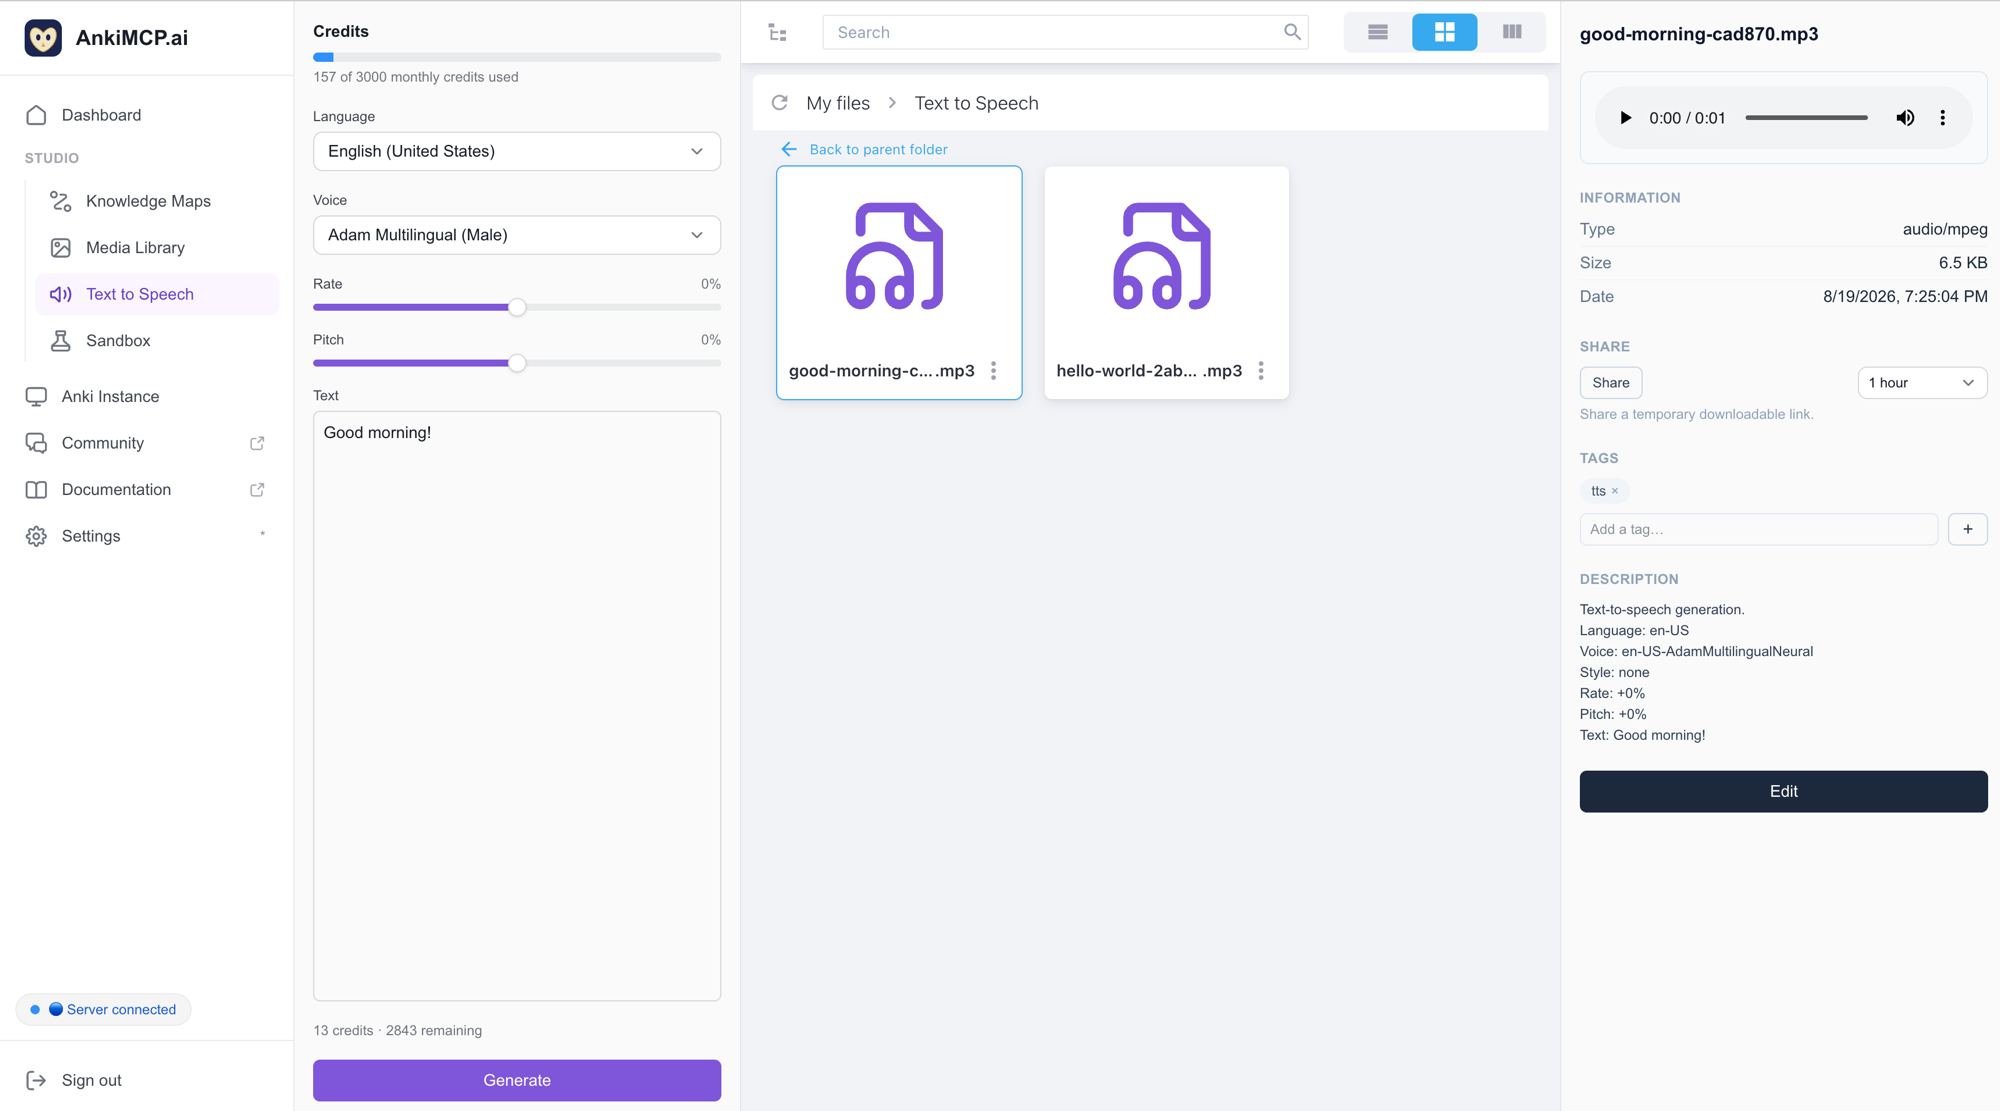Image resolution: width=2000 pixels, height=1111 pixels.
Task: Click the Share button
Action: click(x=1610, y=383)
